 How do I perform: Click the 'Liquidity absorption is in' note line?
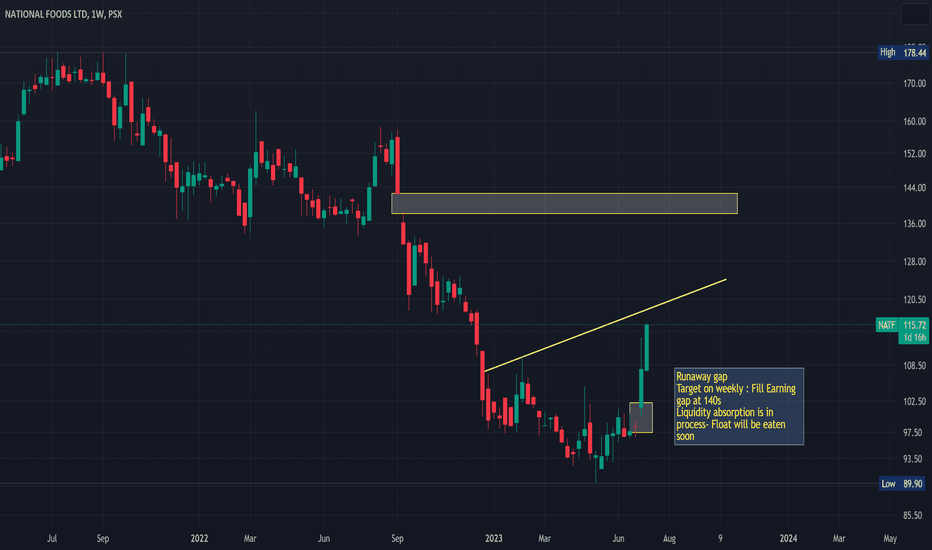pyautogui.click(x=725, y=412)
